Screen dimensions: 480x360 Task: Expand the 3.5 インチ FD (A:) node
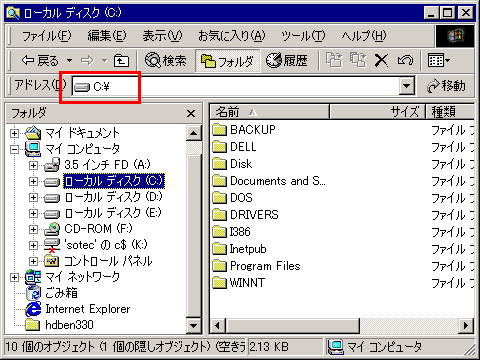pos(33,165)
